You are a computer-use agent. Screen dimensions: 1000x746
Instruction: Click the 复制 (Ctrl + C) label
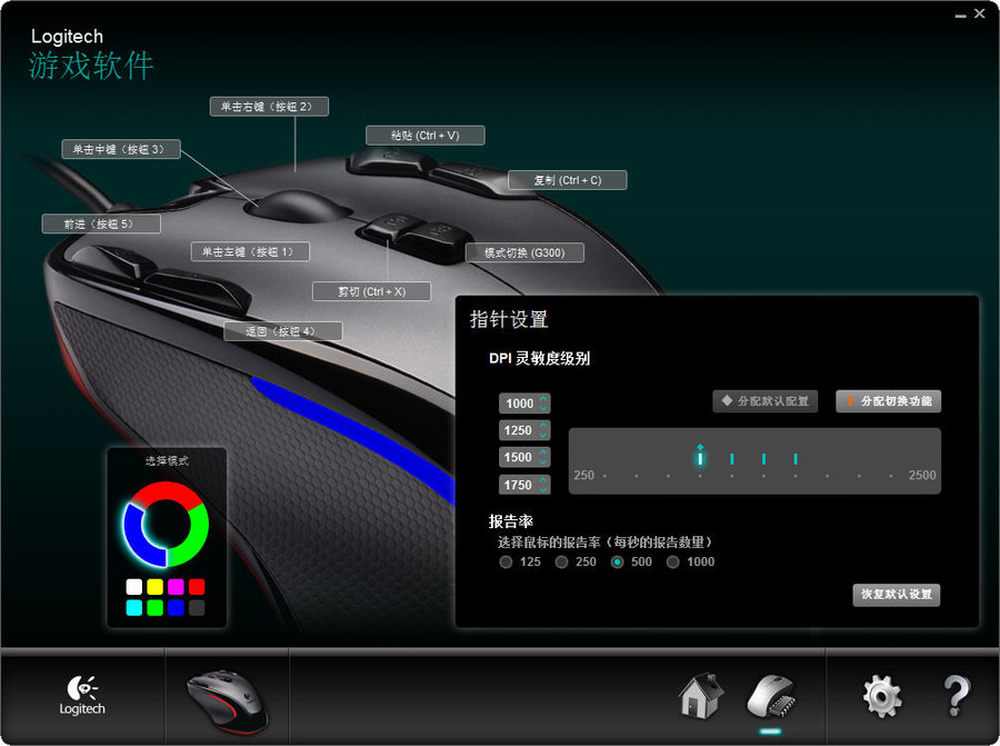click(x=568, y=180)
